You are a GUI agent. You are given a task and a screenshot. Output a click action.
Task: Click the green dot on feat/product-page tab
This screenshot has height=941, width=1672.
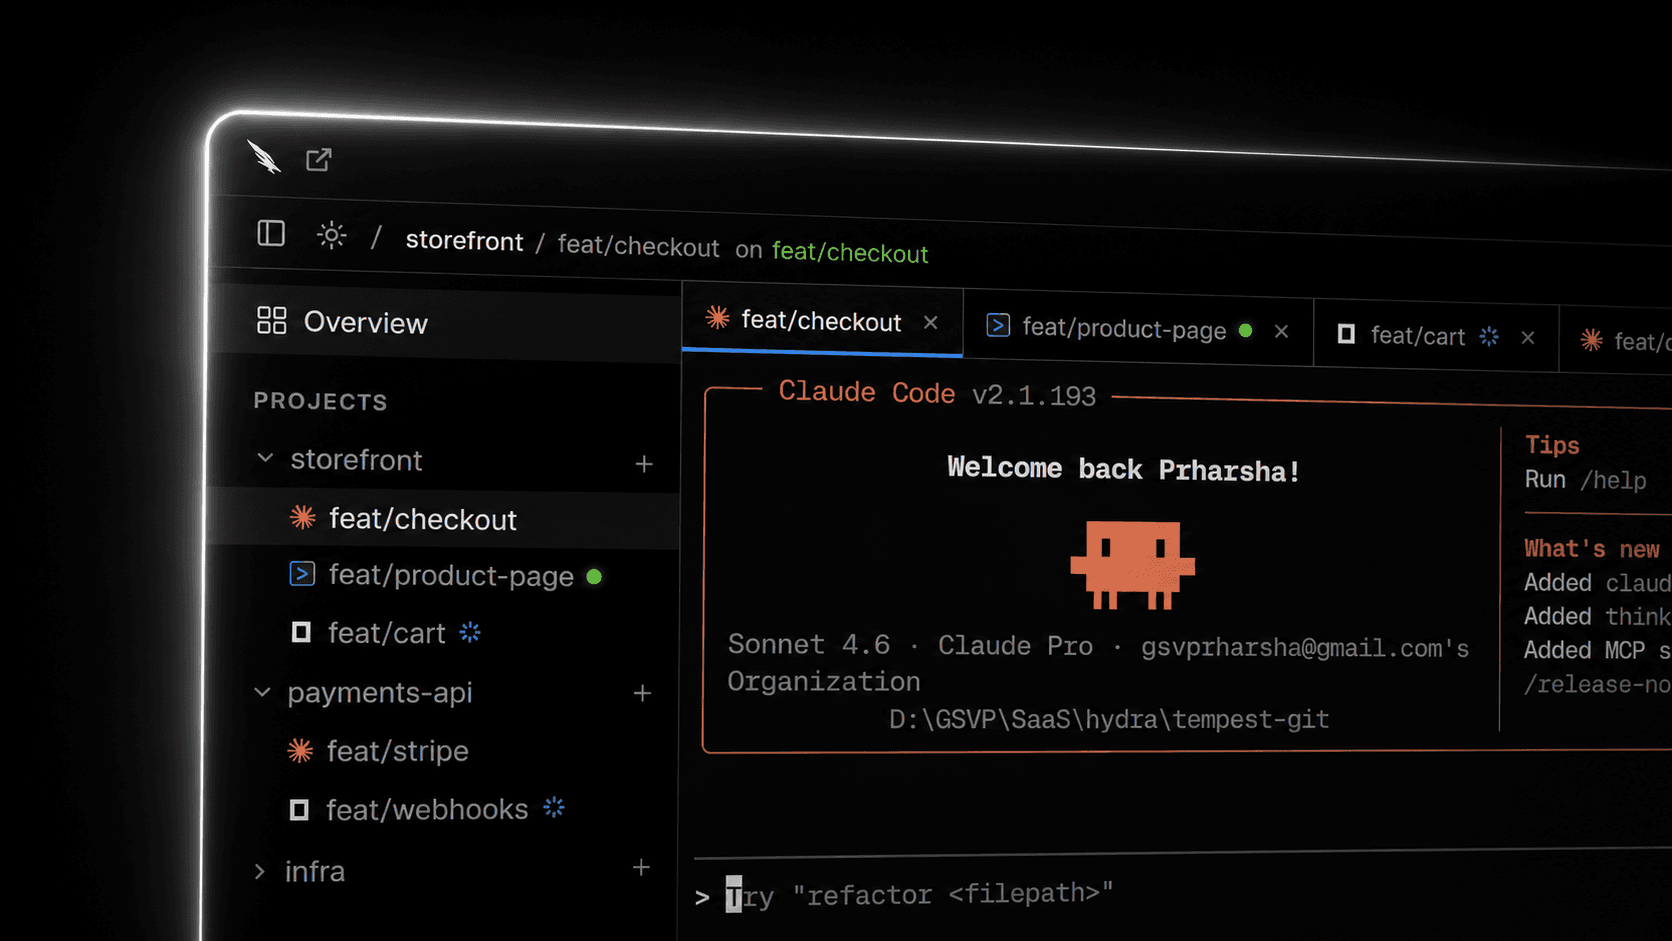1246,330
